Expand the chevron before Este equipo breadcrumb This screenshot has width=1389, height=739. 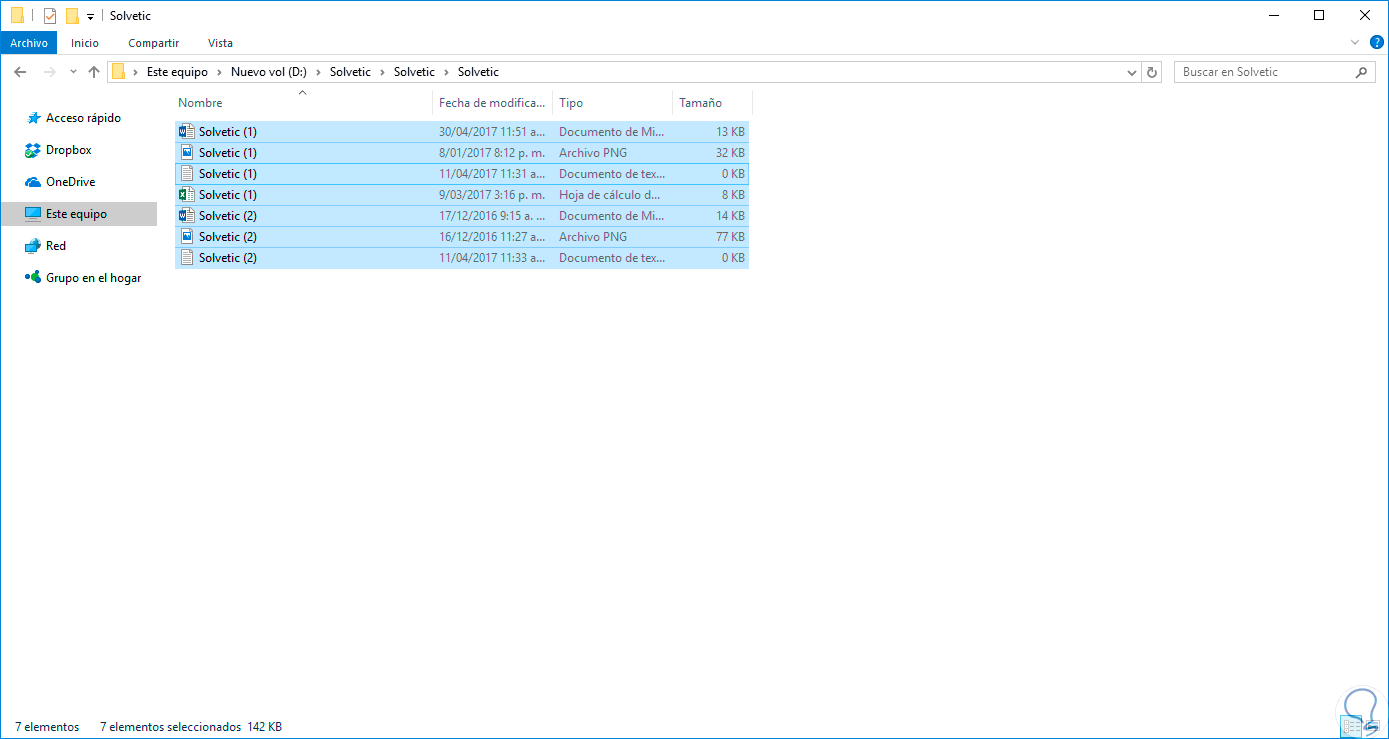click(x=136, y=72)
